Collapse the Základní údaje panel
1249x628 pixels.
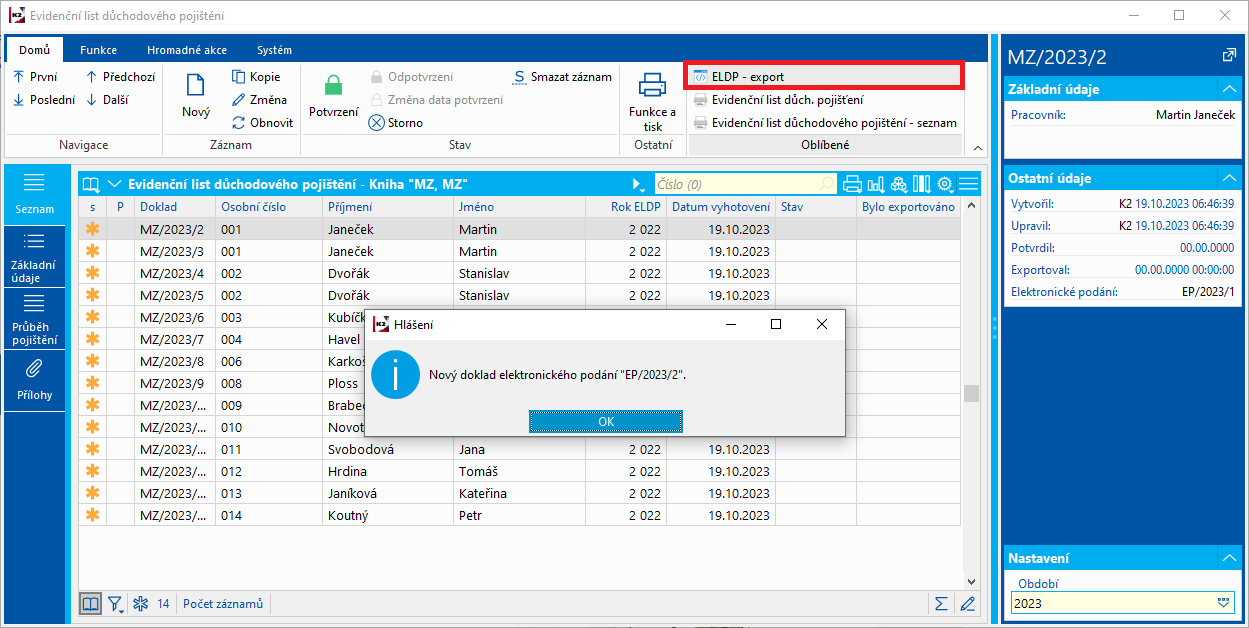click(x=1227, y=89)
